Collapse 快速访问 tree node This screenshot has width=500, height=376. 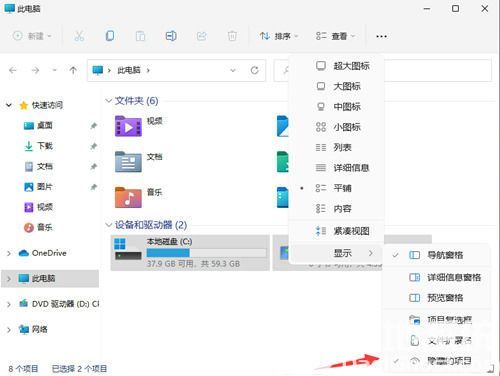9,105
